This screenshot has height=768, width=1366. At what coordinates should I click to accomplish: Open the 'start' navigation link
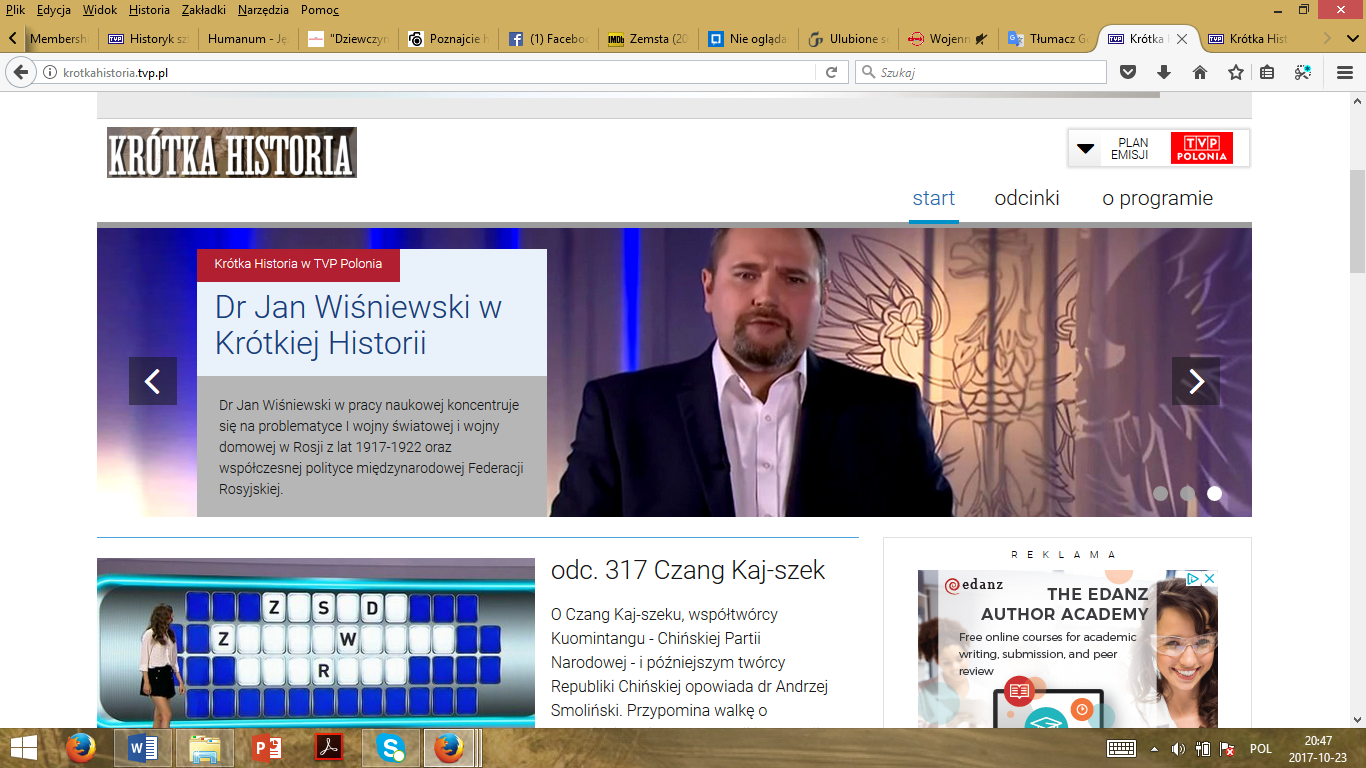point(934,198)
